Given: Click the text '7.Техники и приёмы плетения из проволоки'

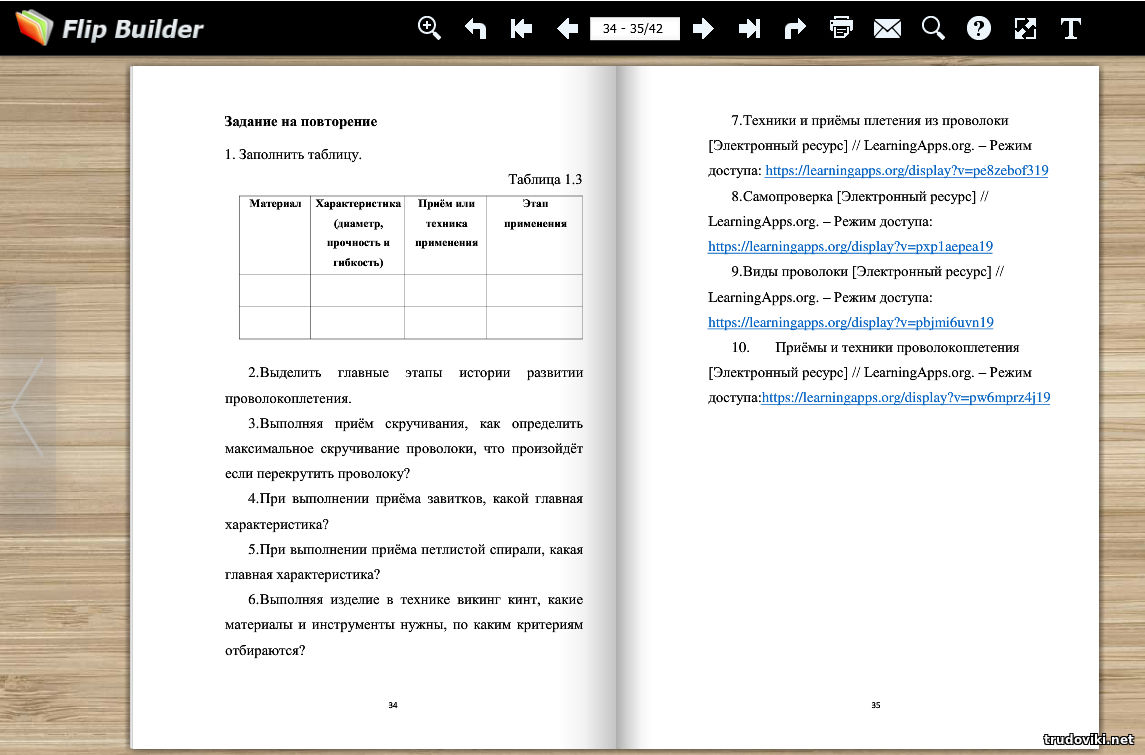Looking at the screenshot, I should 870,120.
